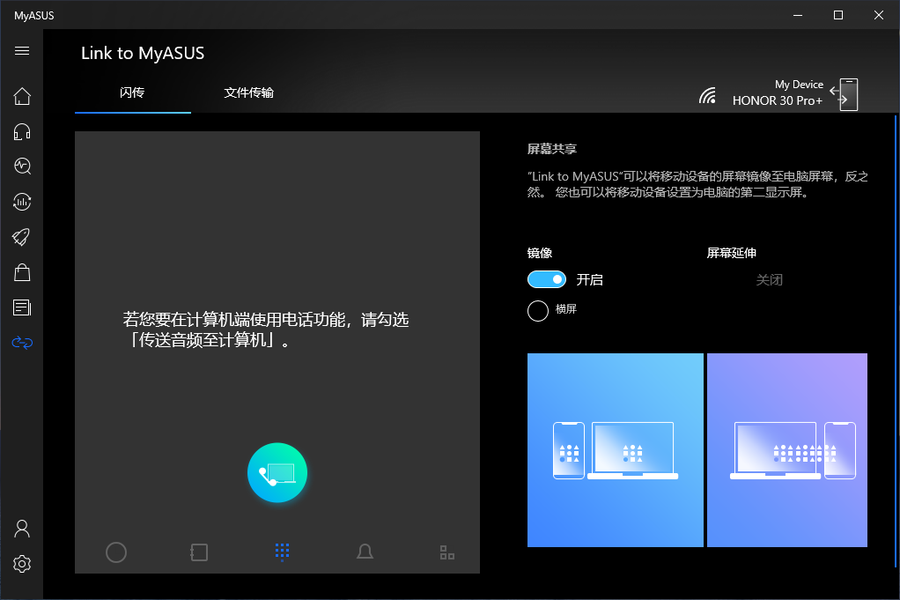
Task: Click the green call phone button
Action: point(277,472)
